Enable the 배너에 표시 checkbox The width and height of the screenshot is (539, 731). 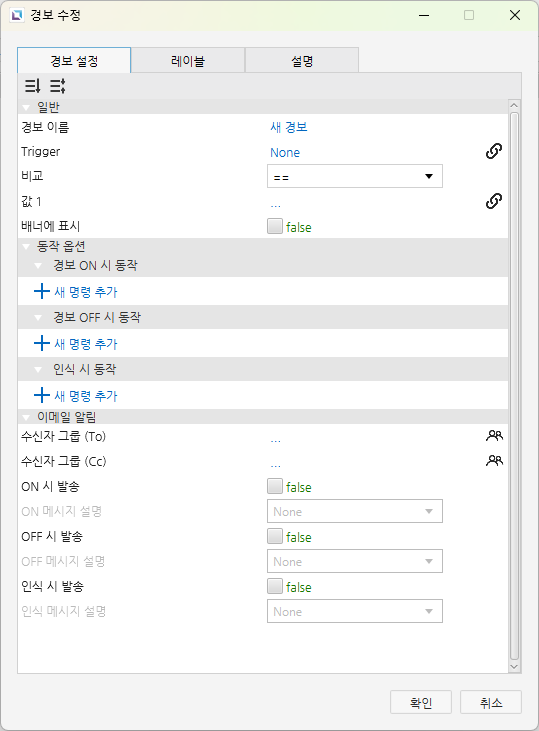[275, 226]
